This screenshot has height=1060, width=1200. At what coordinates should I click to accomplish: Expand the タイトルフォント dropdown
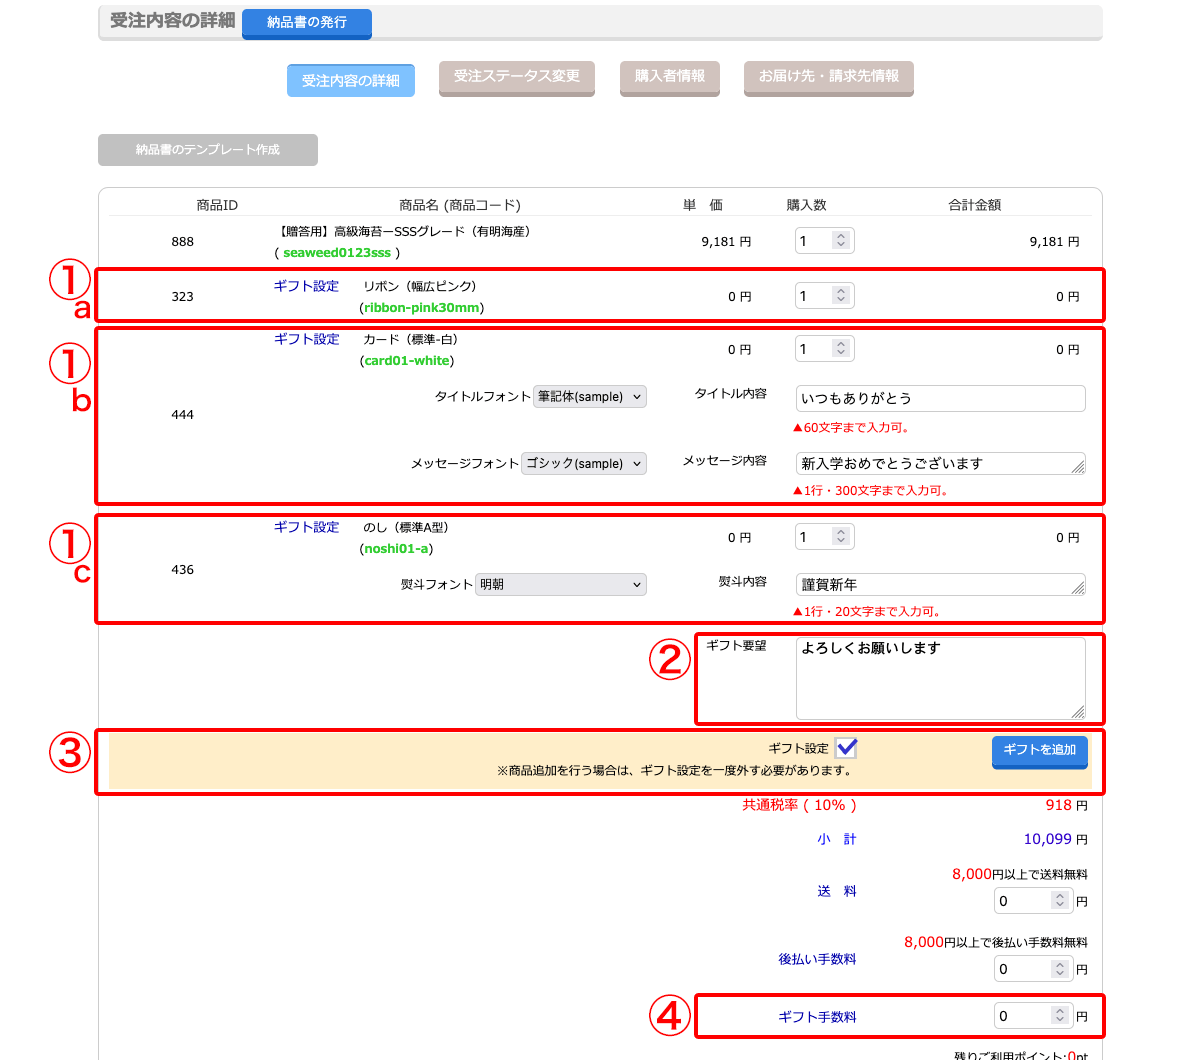[x=590, y=397]
